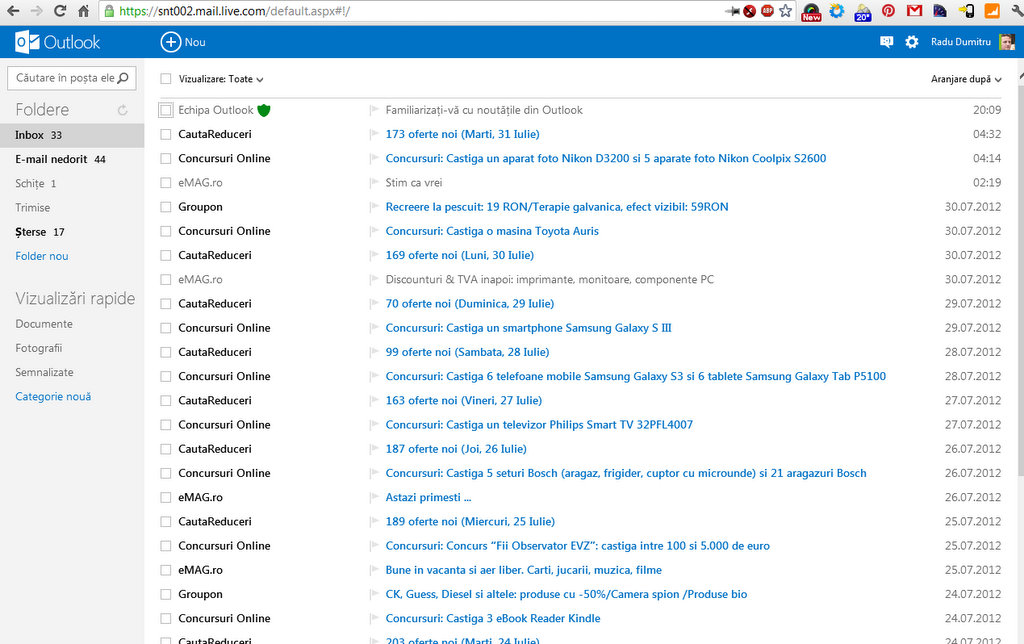Check the Stim ca vrei message checkbox
Image resolution: width=1024 pixels, height=644 pixels.
click(x=166, y=183)
